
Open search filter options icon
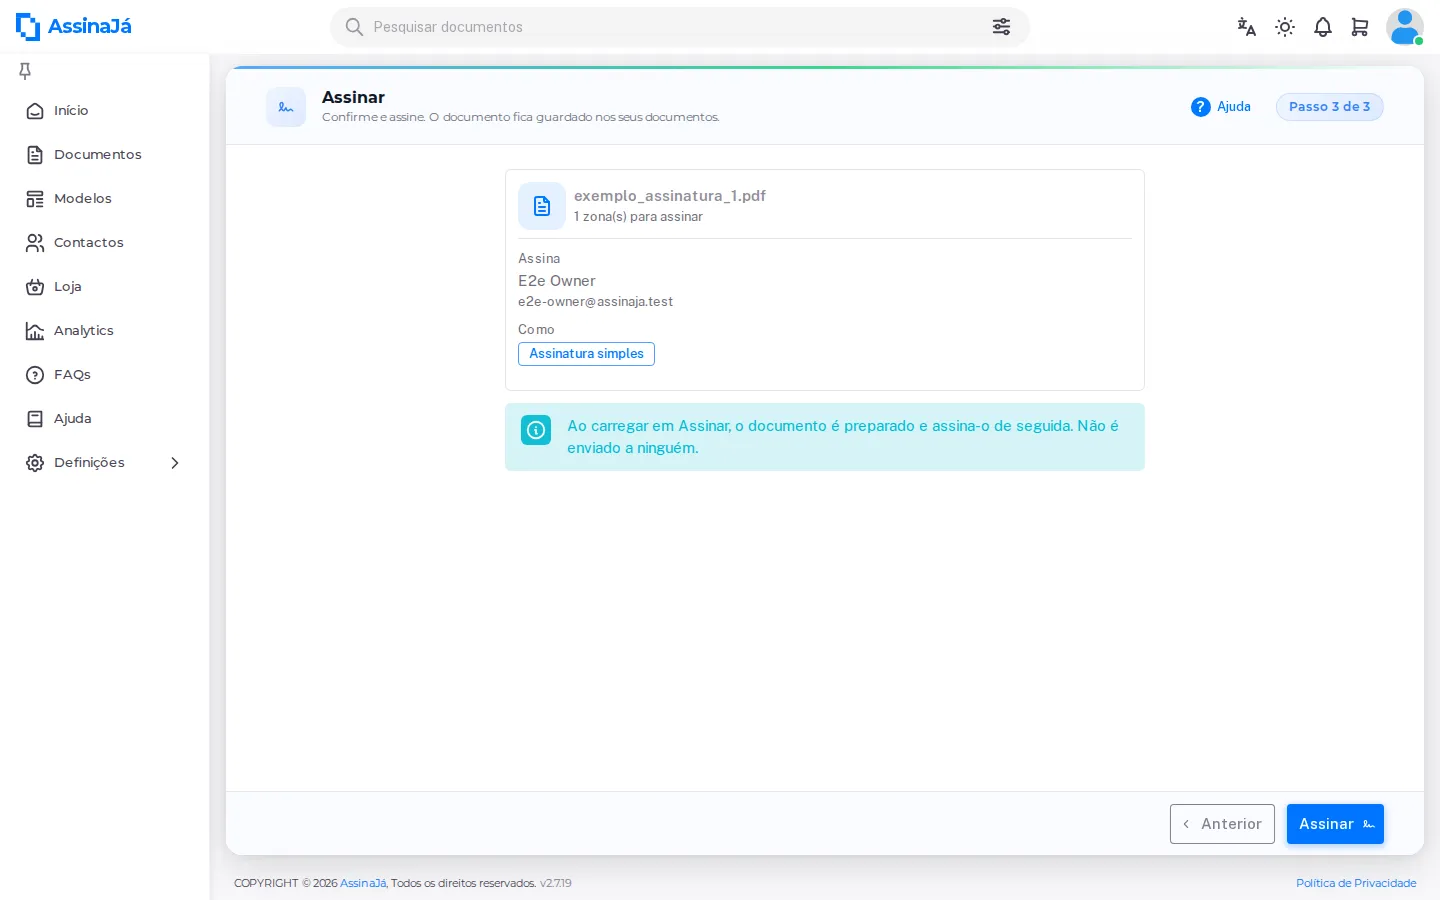click(1001, 27)
